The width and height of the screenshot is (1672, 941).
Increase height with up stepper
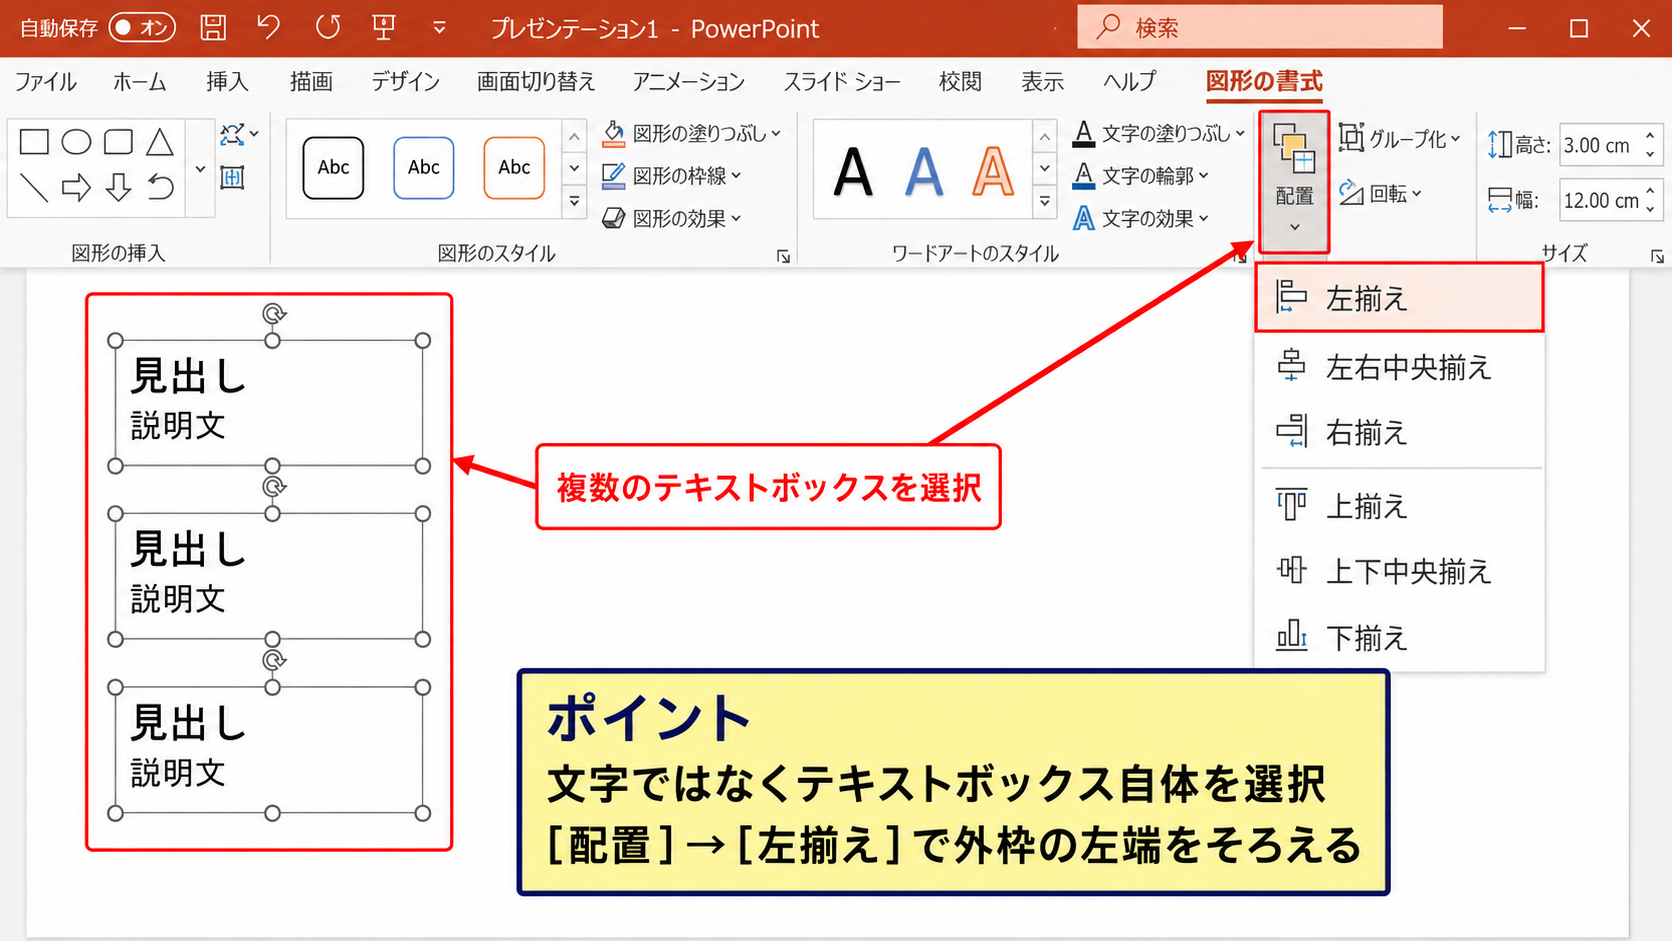tap(1650, 137)
